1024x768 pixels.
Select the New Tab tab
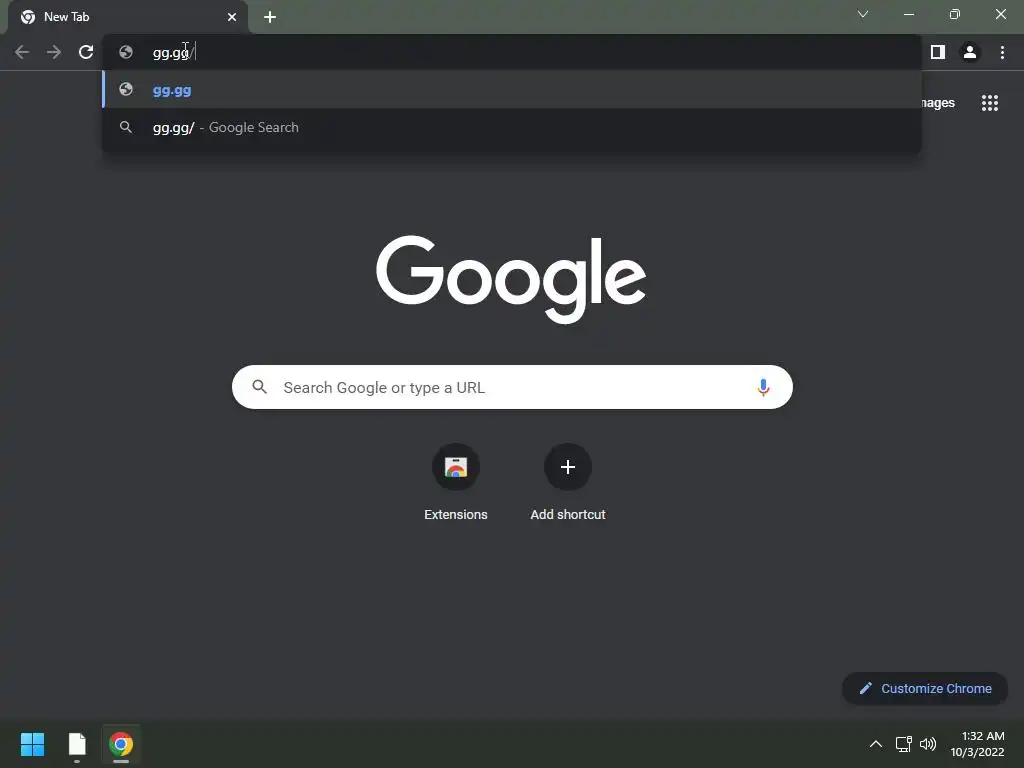tap(127, 17)
